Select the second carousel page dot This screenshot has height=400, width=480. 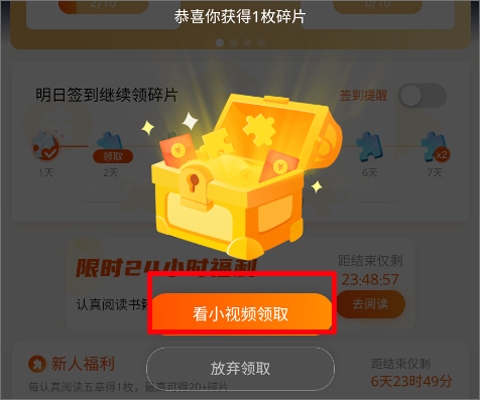[234, 43]
